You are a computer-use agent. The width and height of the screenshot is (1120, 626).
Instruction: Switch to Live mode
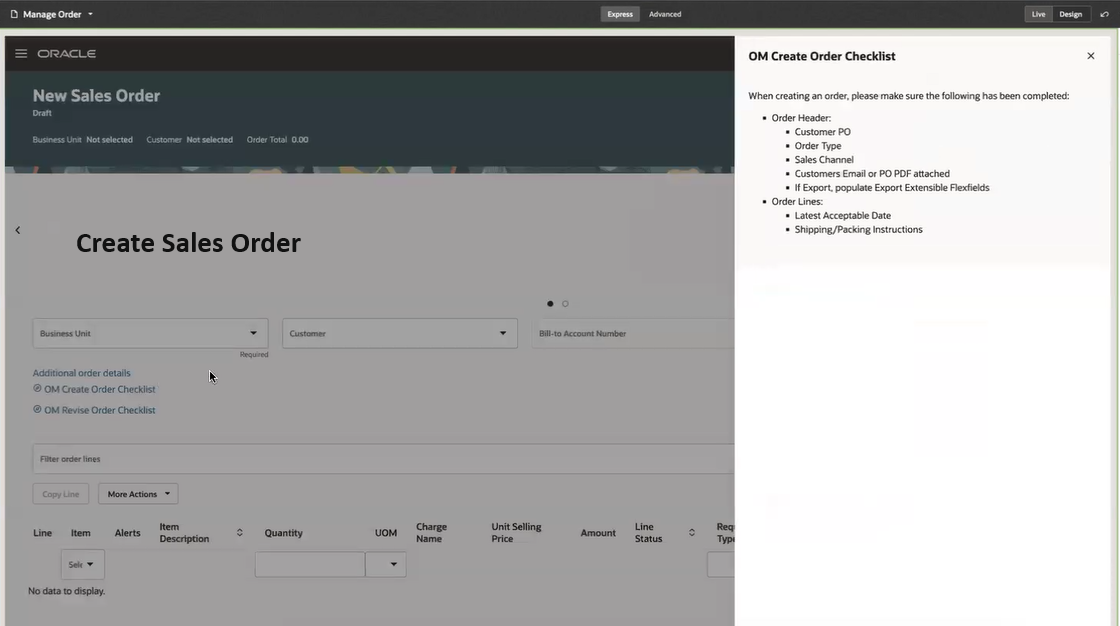pyautogui.click(x=1037, y=14)
